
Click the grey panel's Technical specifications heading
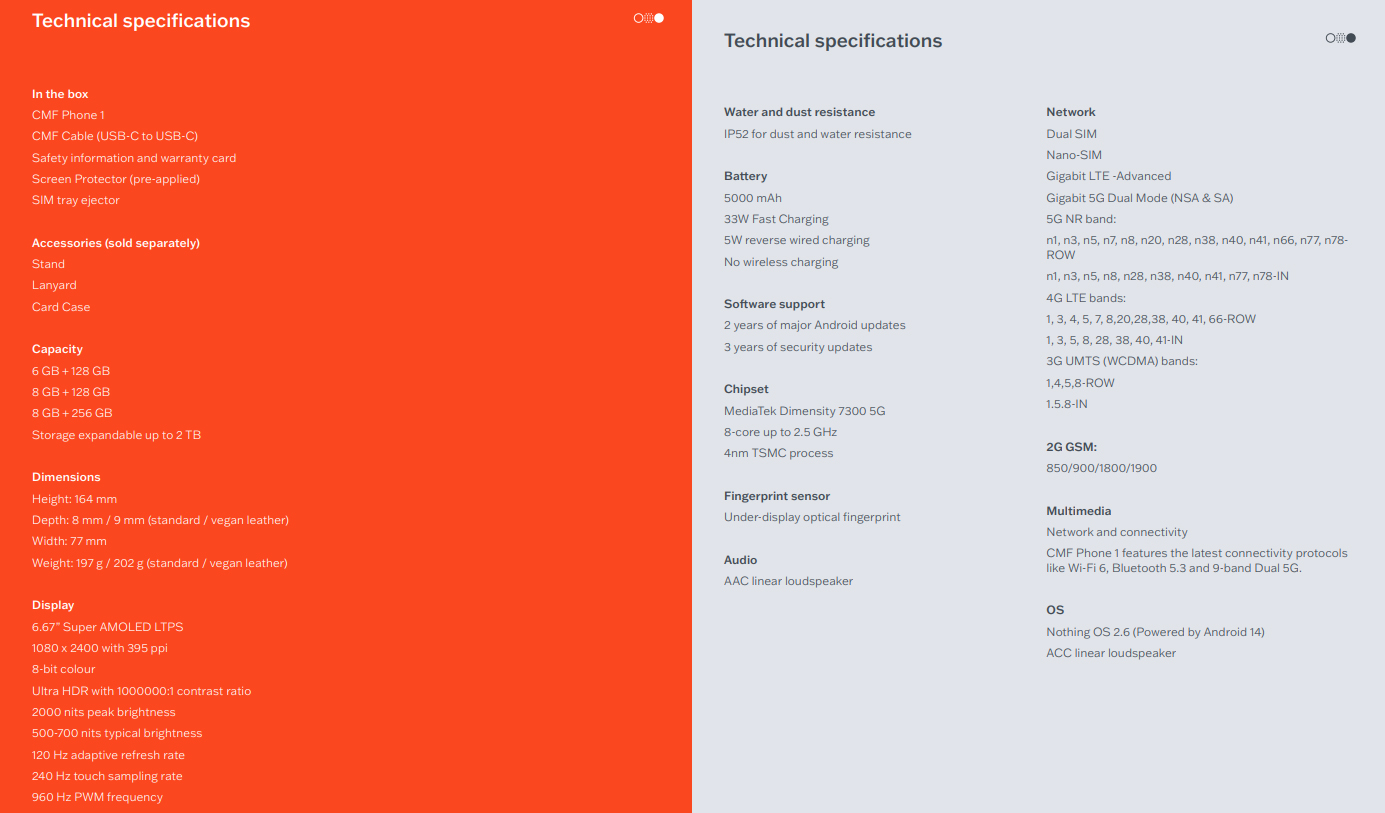pos(833,41)
